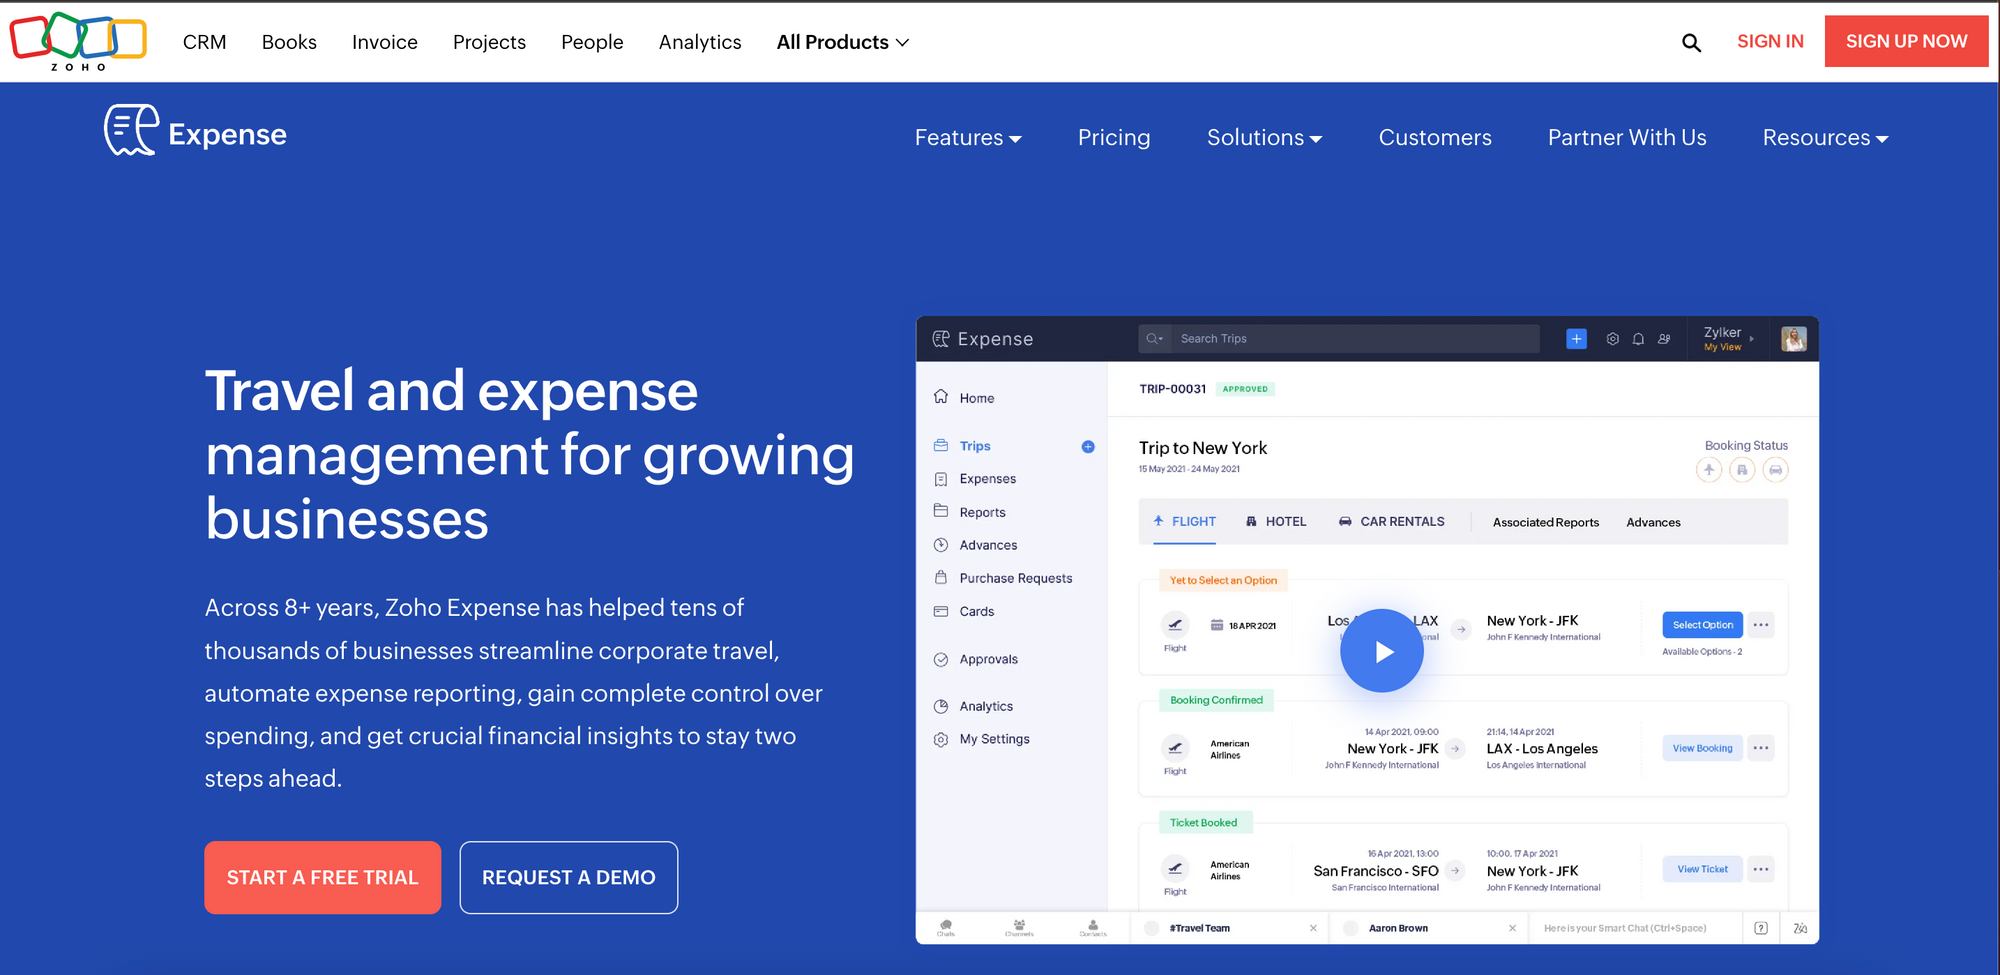Click the user avatar photo in app header
This screenshot has height=975, width=2000.
(1794, 339)
